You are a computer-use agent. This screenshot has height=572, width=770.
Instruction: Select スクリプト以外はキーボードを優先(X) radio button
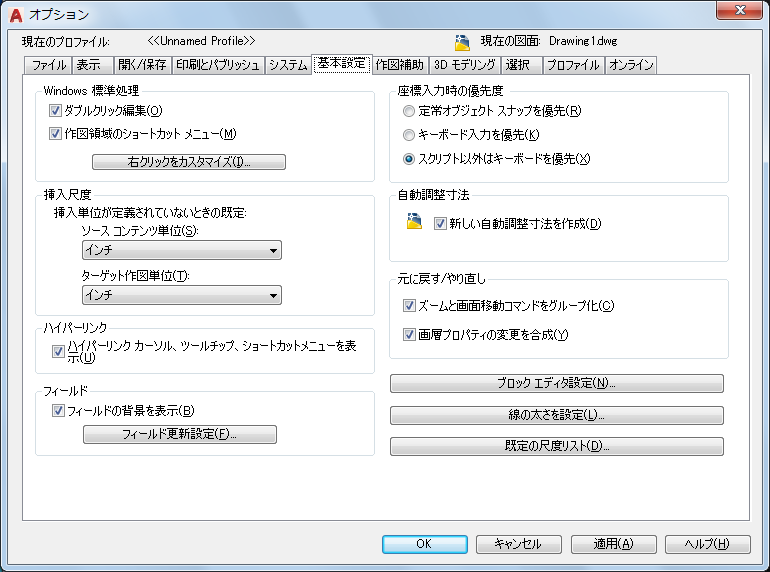tap(409, 159)
